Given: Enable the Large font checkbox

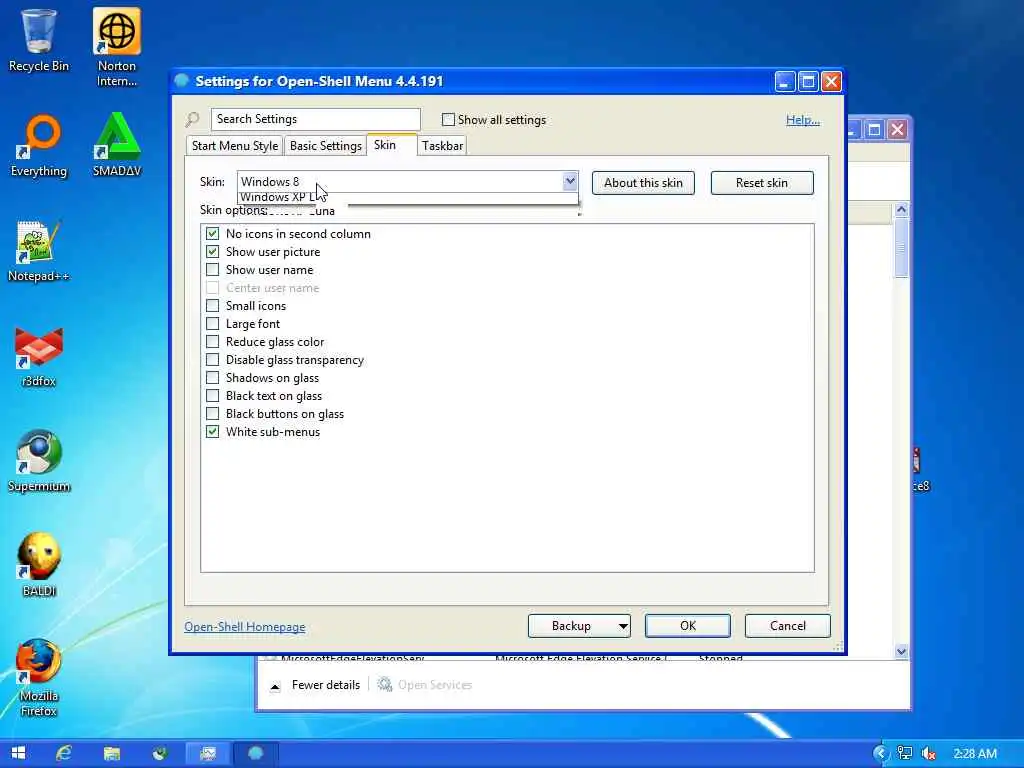Looking at the screenshot, I should (x=212, y=324).
